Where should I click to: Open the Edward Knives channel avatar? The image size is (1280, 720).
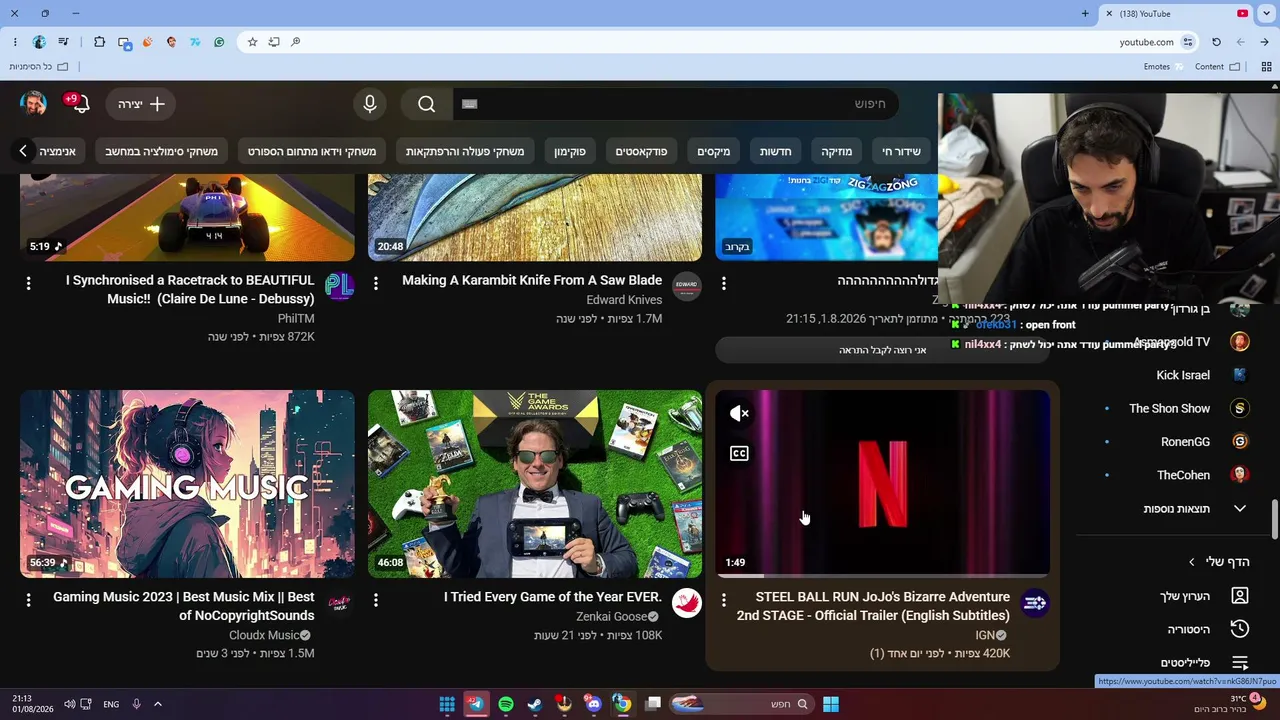[687, 286]
